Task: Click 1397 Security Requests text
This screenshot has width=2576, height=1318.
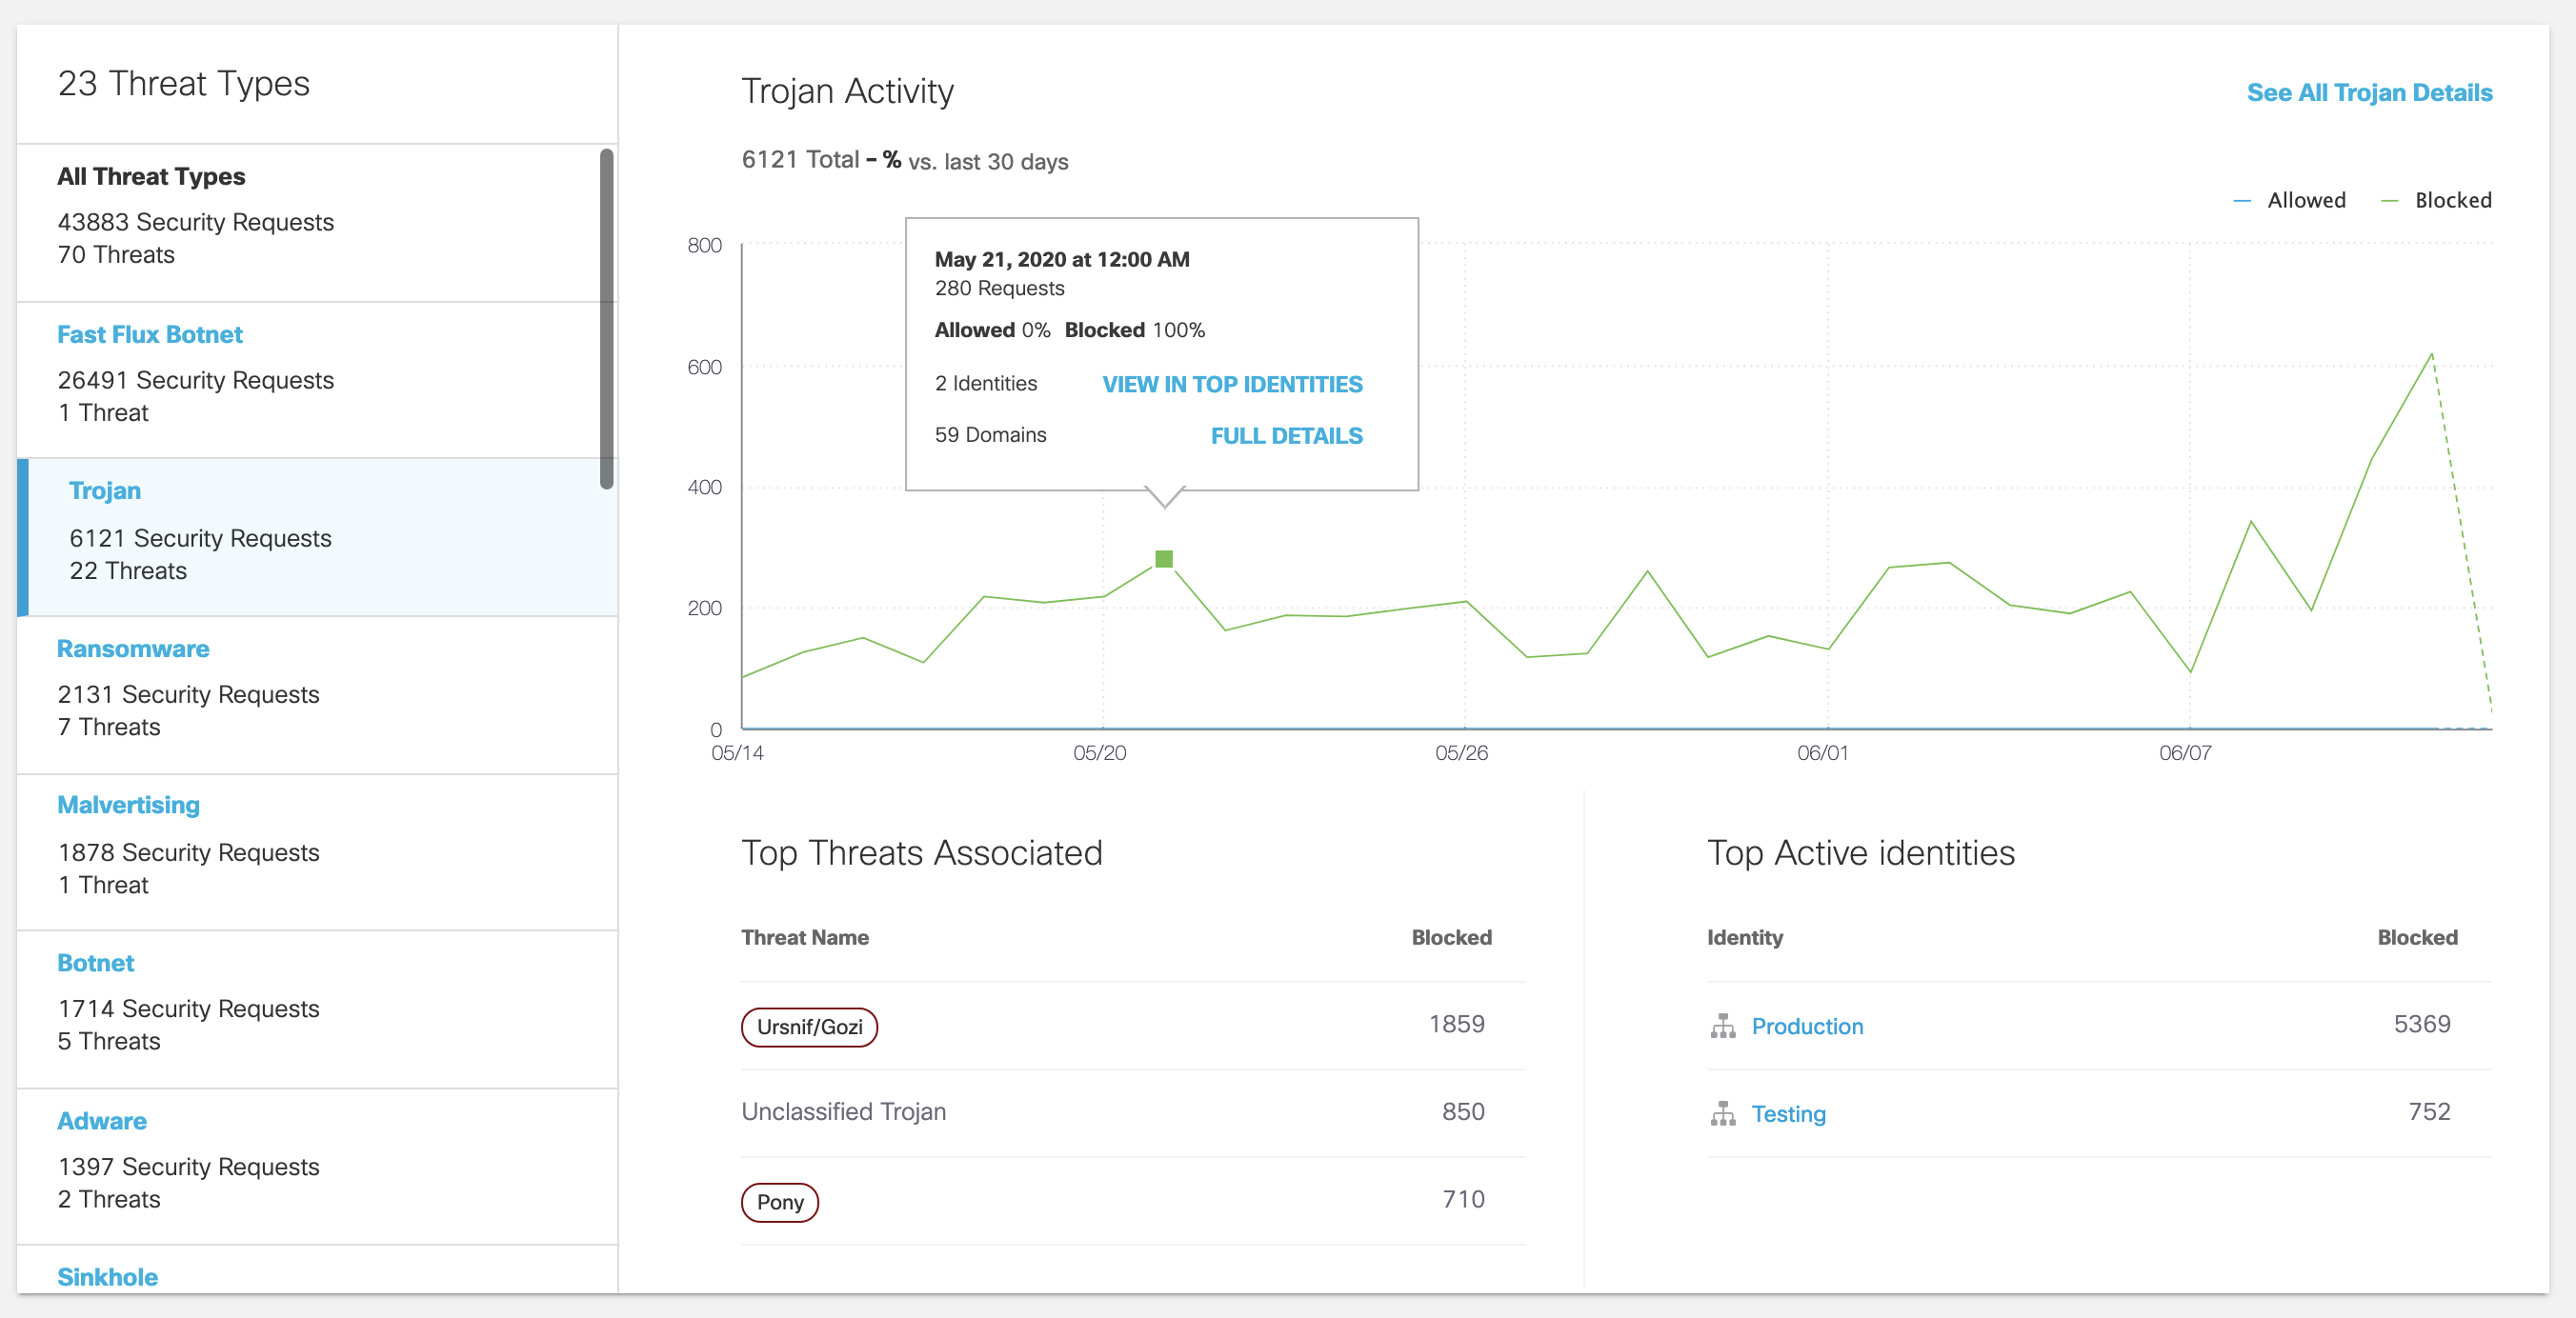Action: pos(188,1166)
